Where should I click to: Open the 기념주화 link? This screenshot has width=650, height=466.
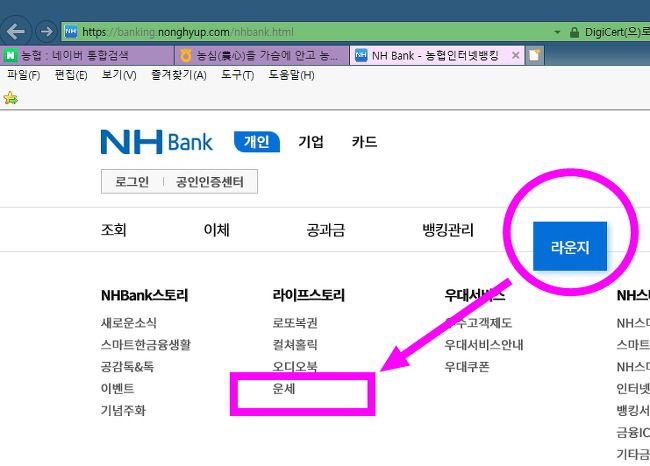123,410
